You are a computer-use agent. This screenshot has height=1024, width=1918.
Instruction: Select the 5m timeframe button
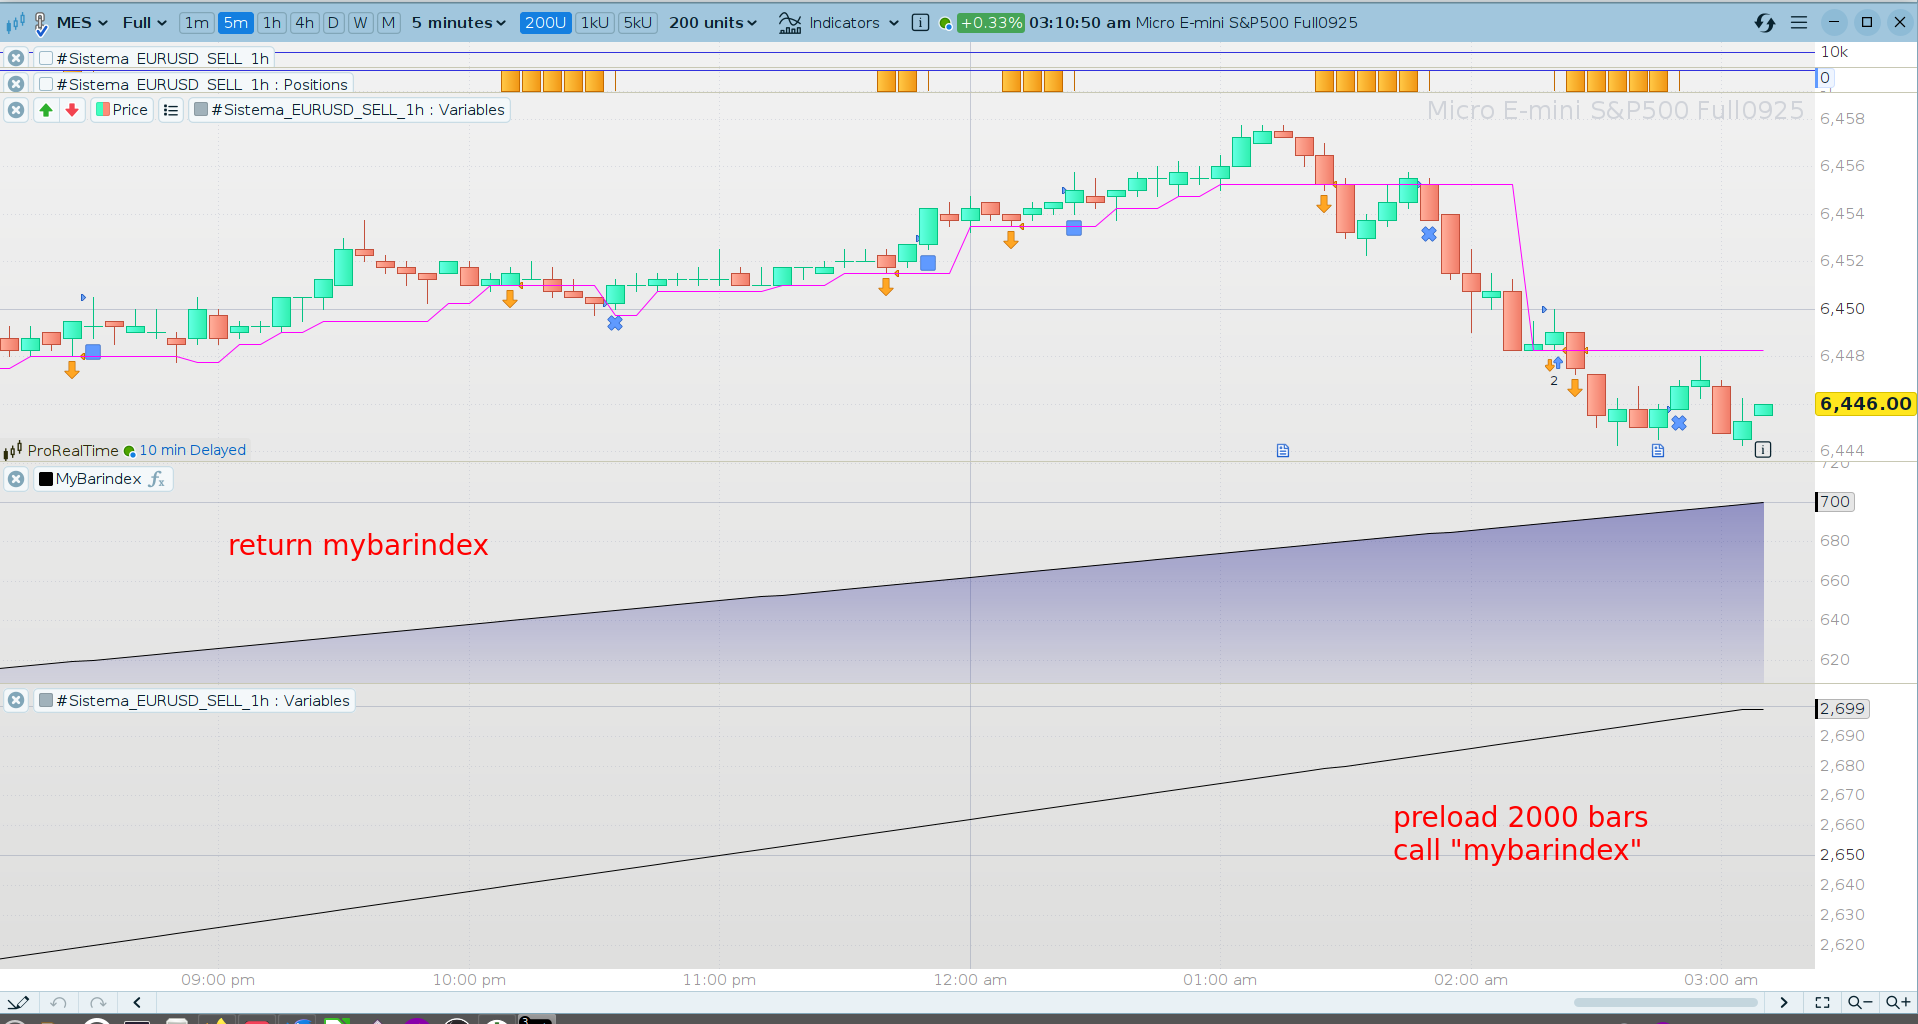[236, 22]
